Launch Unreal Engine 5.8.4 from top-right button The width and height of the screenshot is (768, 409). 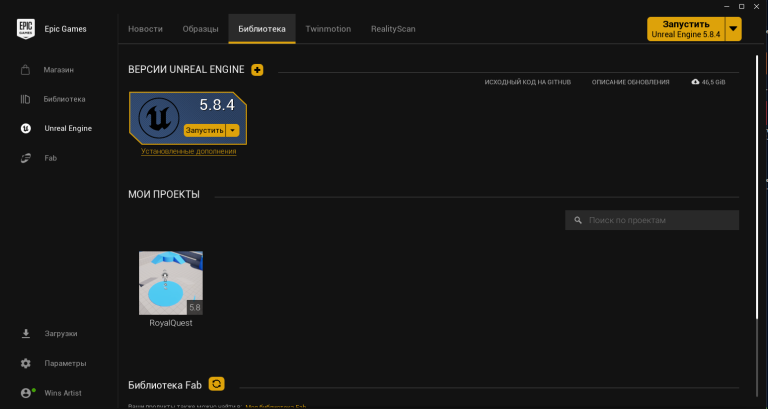(x=686, y=29)
